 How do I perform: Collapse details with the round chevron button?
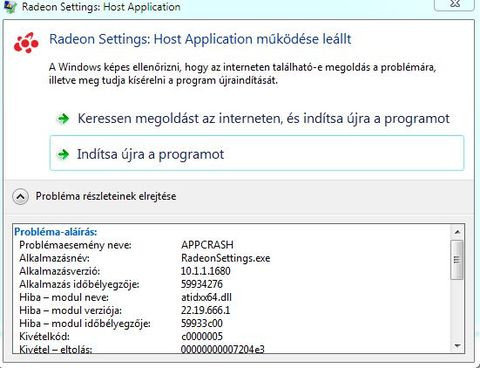point(20,197)
